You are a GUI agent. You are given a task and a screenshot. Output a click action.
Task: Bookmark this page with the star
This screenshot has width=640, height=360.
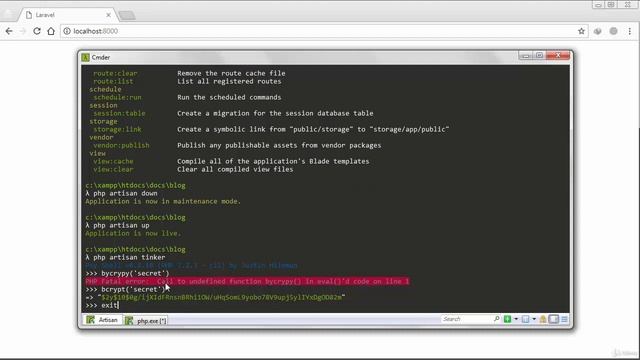click(581, 31)
